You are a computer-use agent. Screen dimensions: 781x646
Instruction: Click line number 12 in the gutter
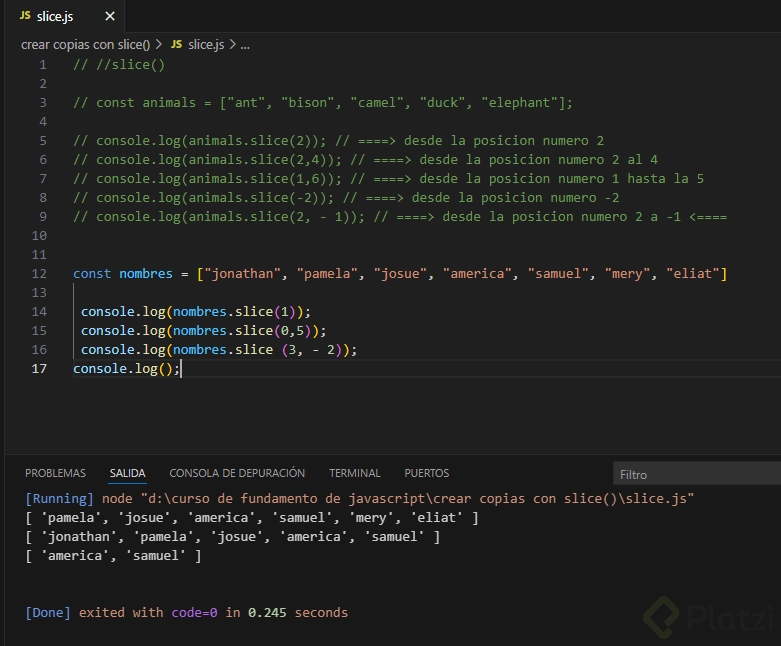pyautogui.click(x=39, y=274)
